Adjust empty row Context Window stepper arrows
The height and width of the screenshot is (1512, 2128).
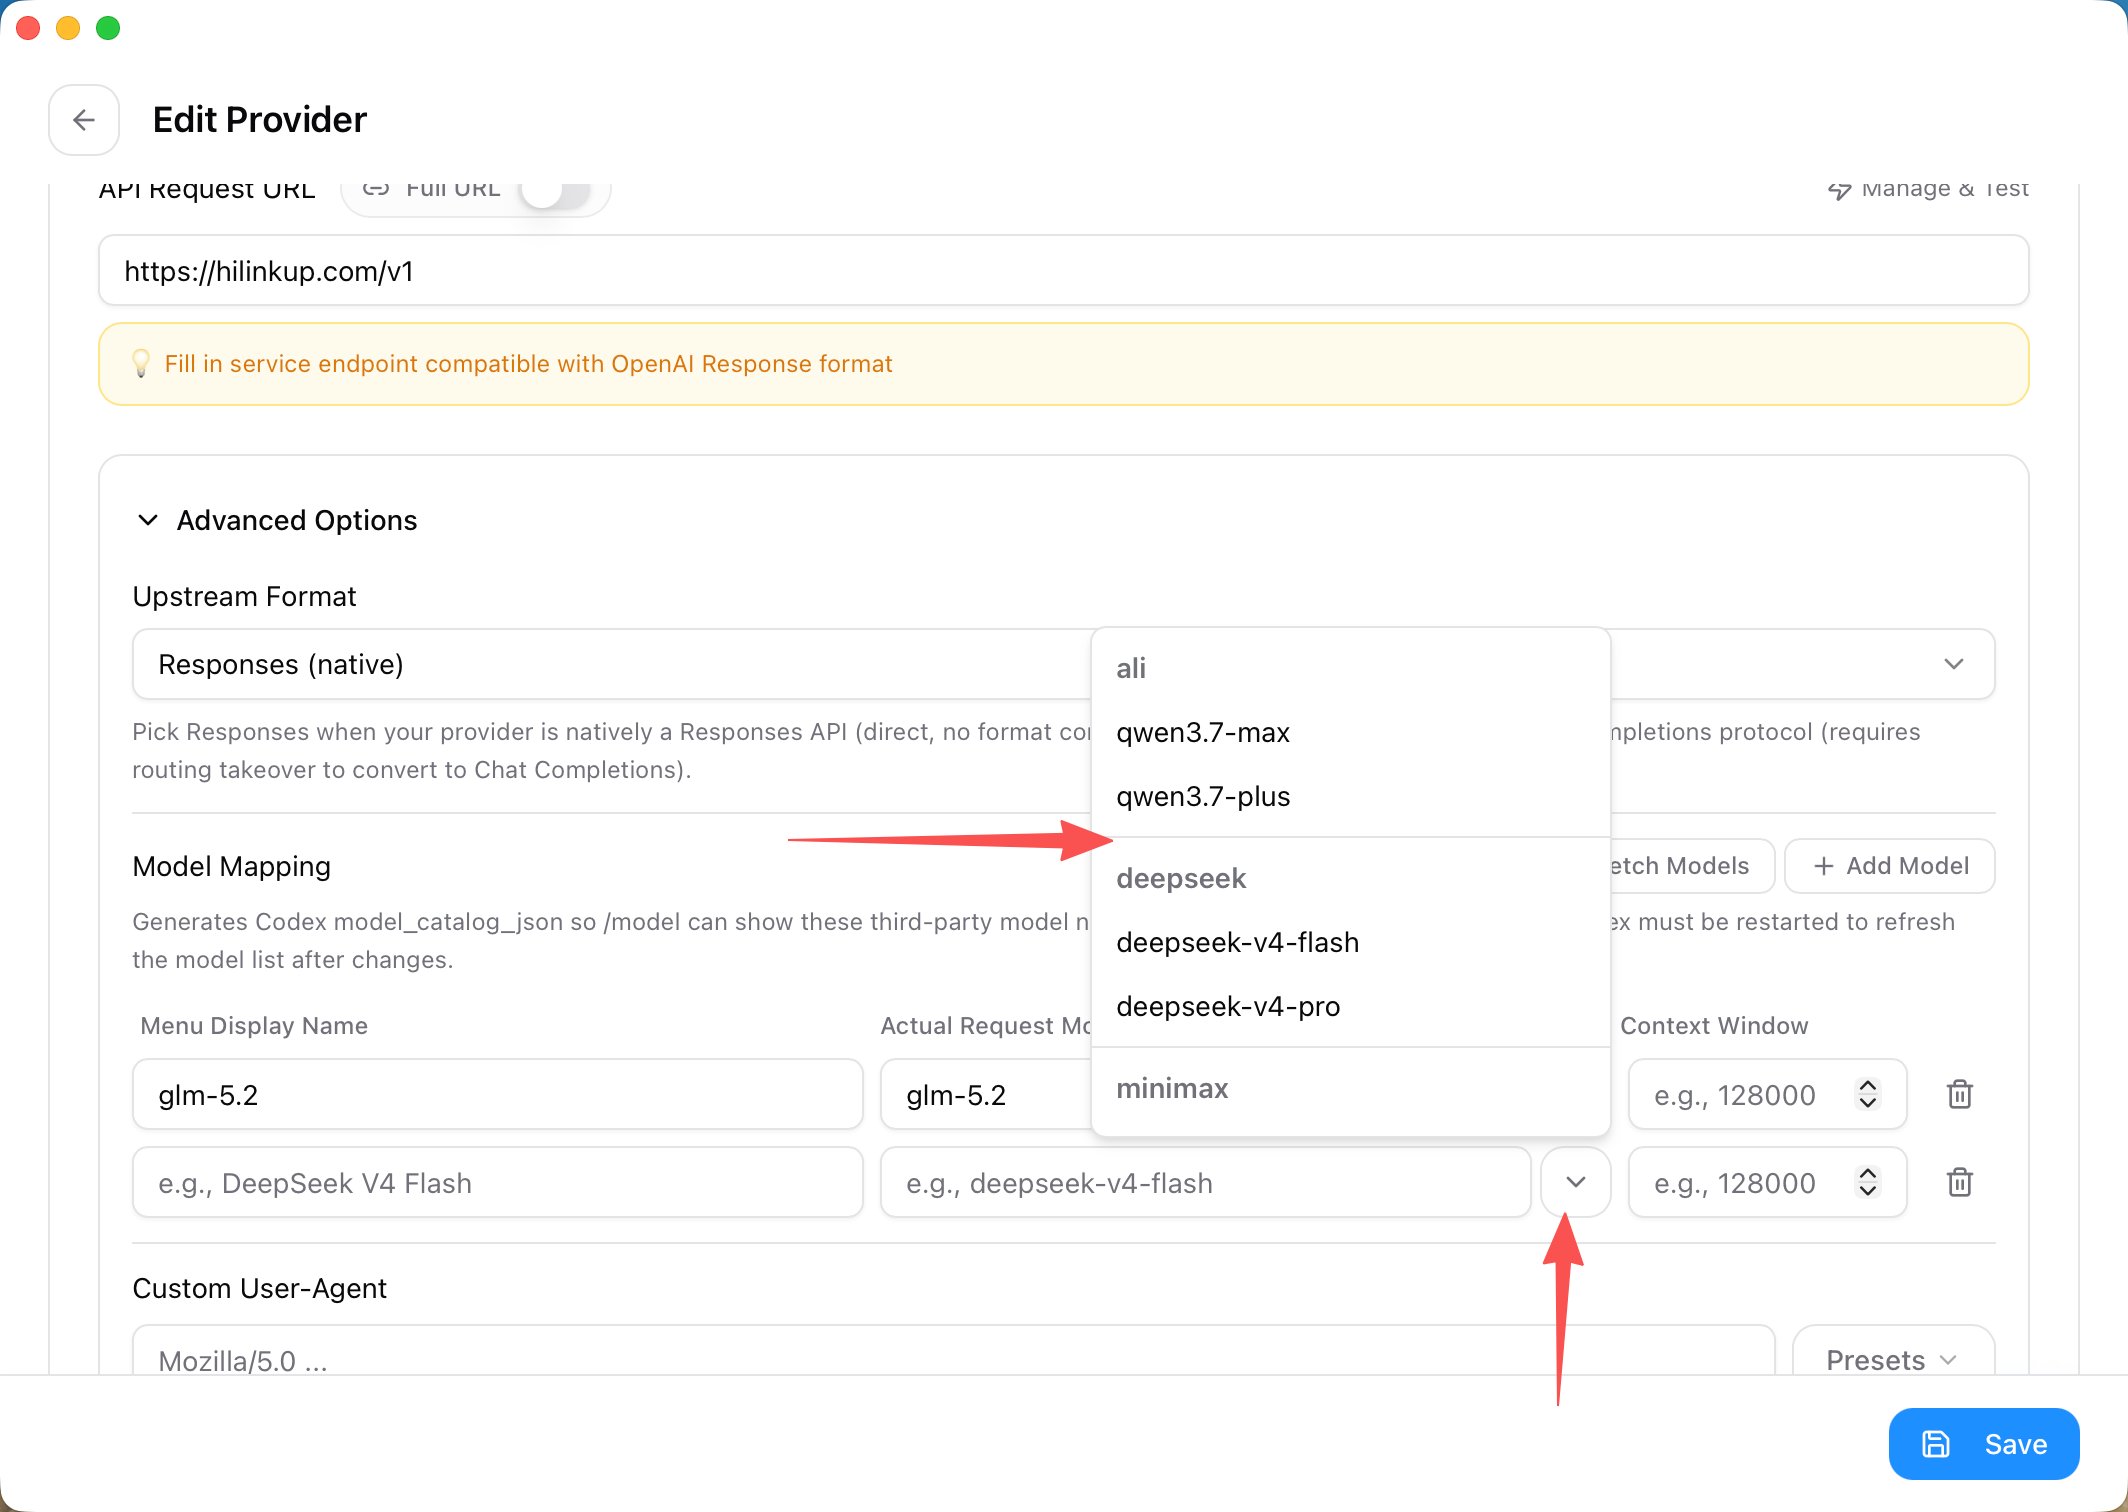click(x=1867, y=1182)
